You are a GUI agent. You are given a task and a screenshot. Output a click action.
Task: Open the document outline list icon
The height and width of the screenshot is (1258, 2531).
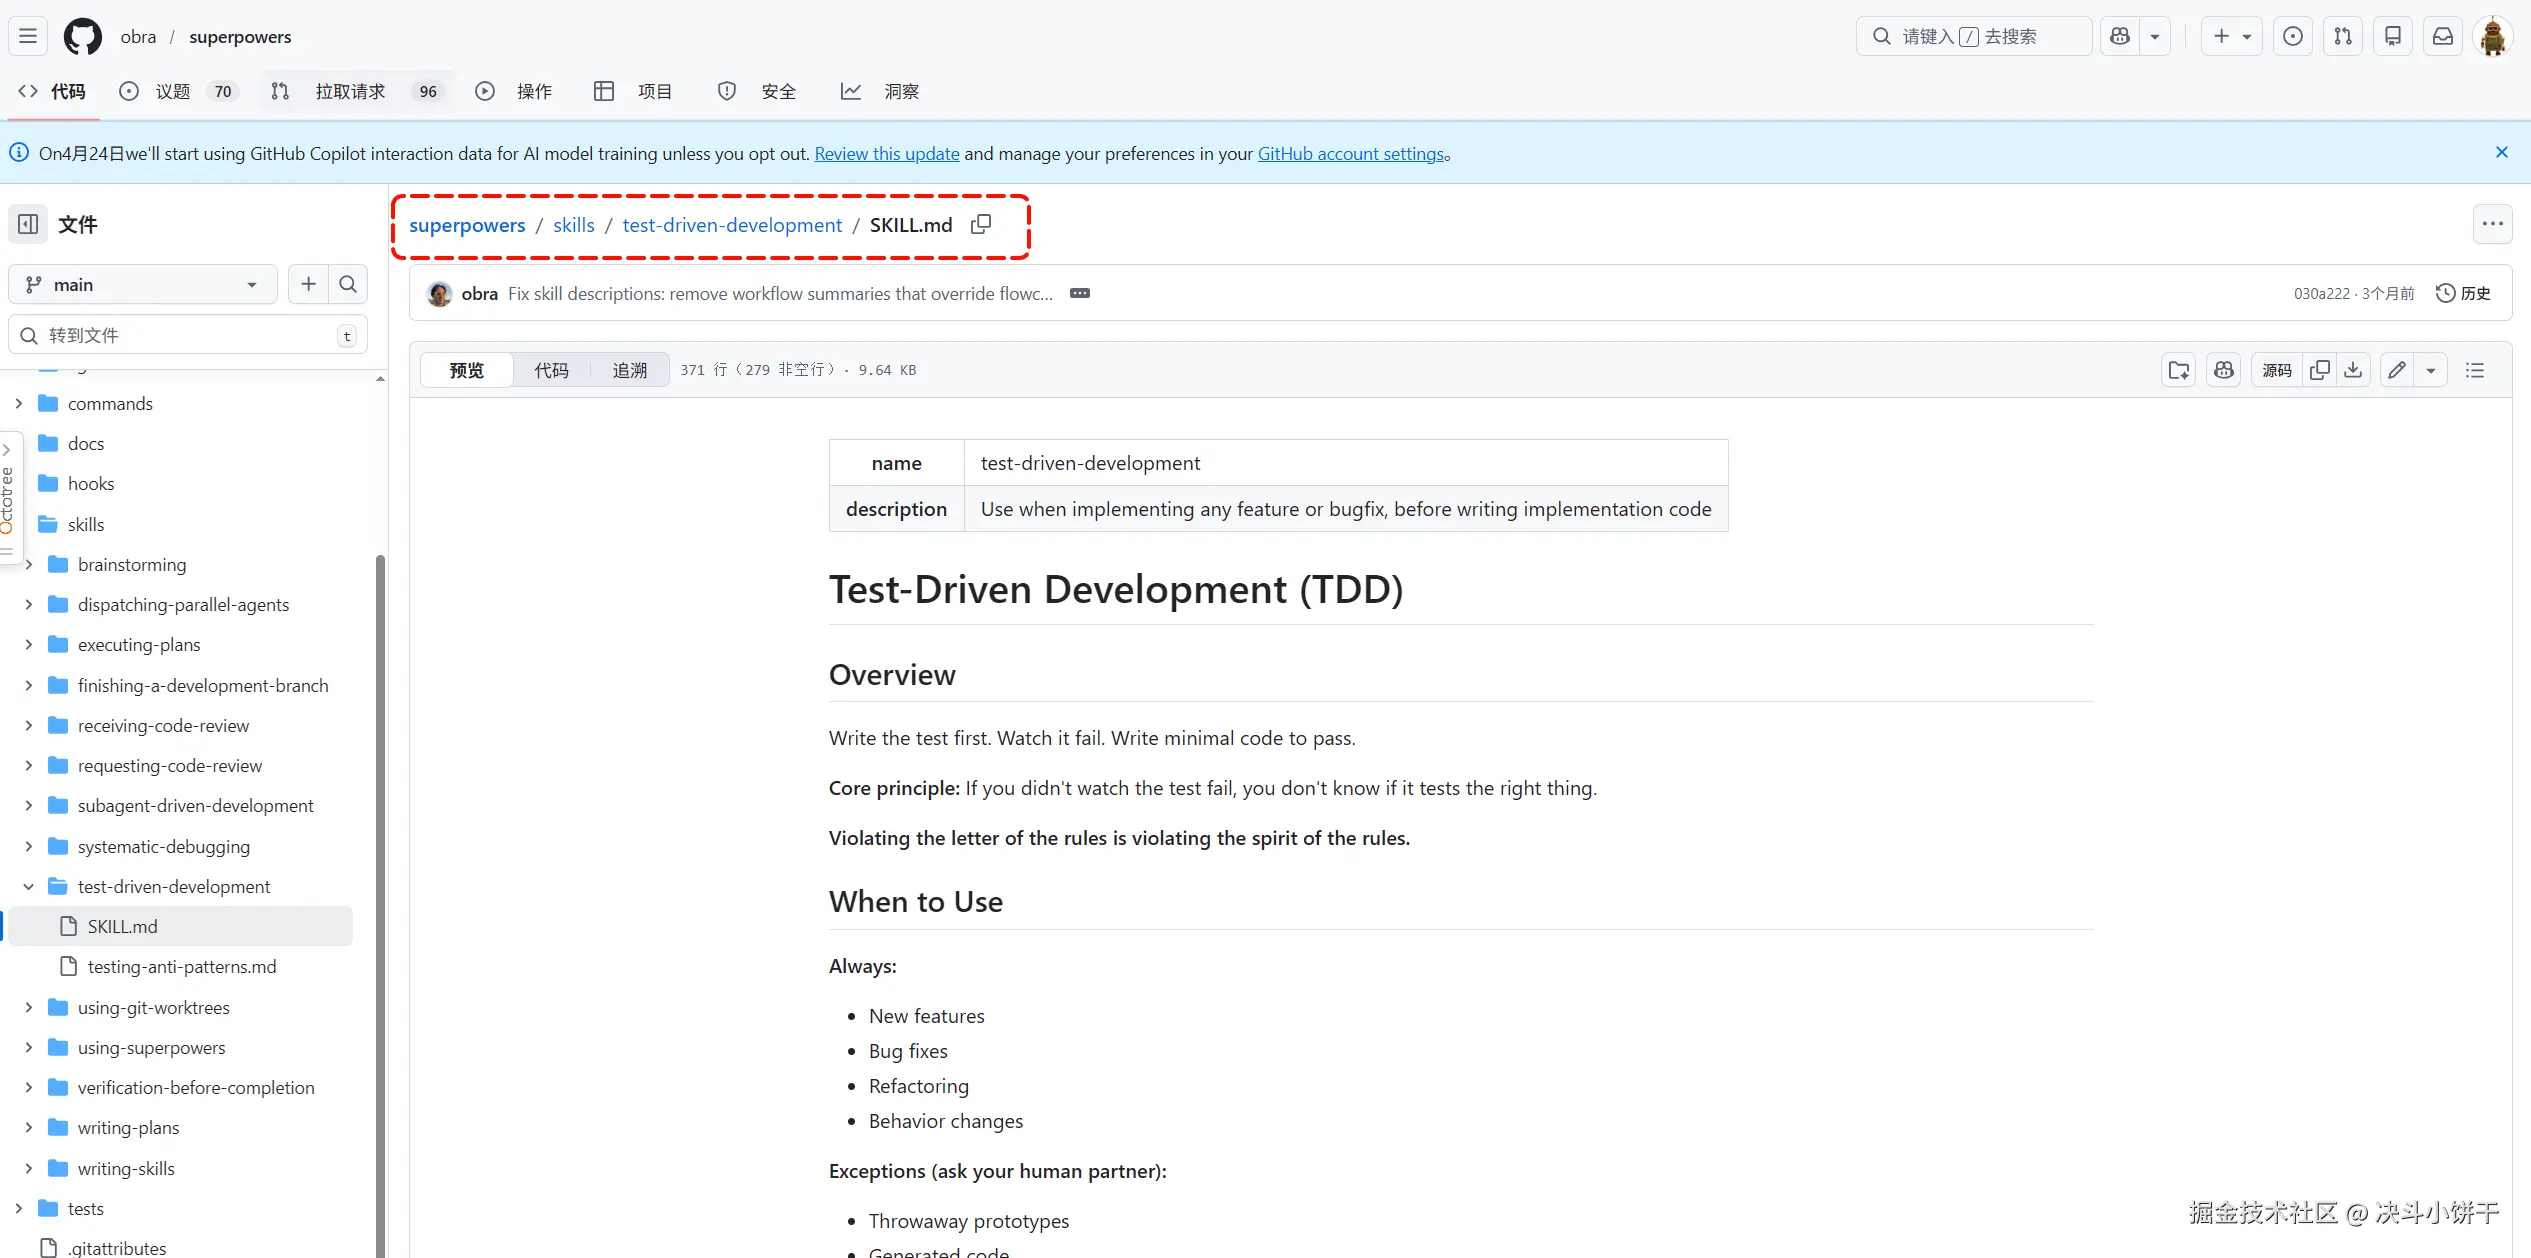point(2475,370)
